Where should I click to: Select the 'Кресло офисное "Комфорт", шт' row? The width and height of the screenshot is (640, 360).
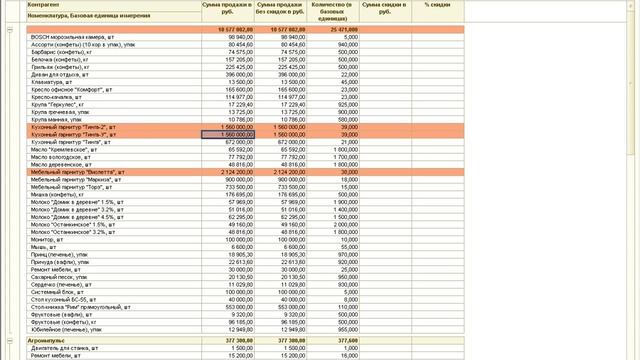coord(245,89)
